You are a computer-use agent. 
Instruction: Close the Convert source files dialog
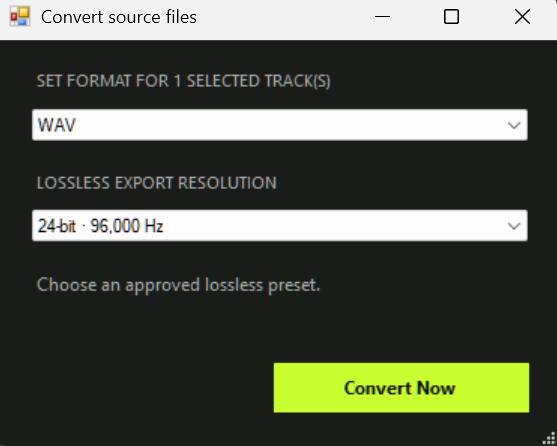[x=522, y=17]
